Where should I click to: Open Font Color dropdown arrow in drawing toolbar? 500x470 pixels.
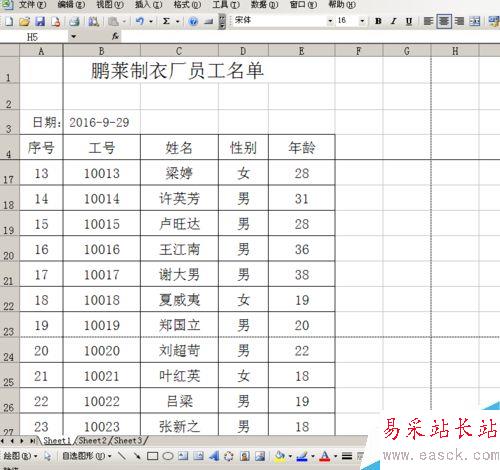pos(335,456)
